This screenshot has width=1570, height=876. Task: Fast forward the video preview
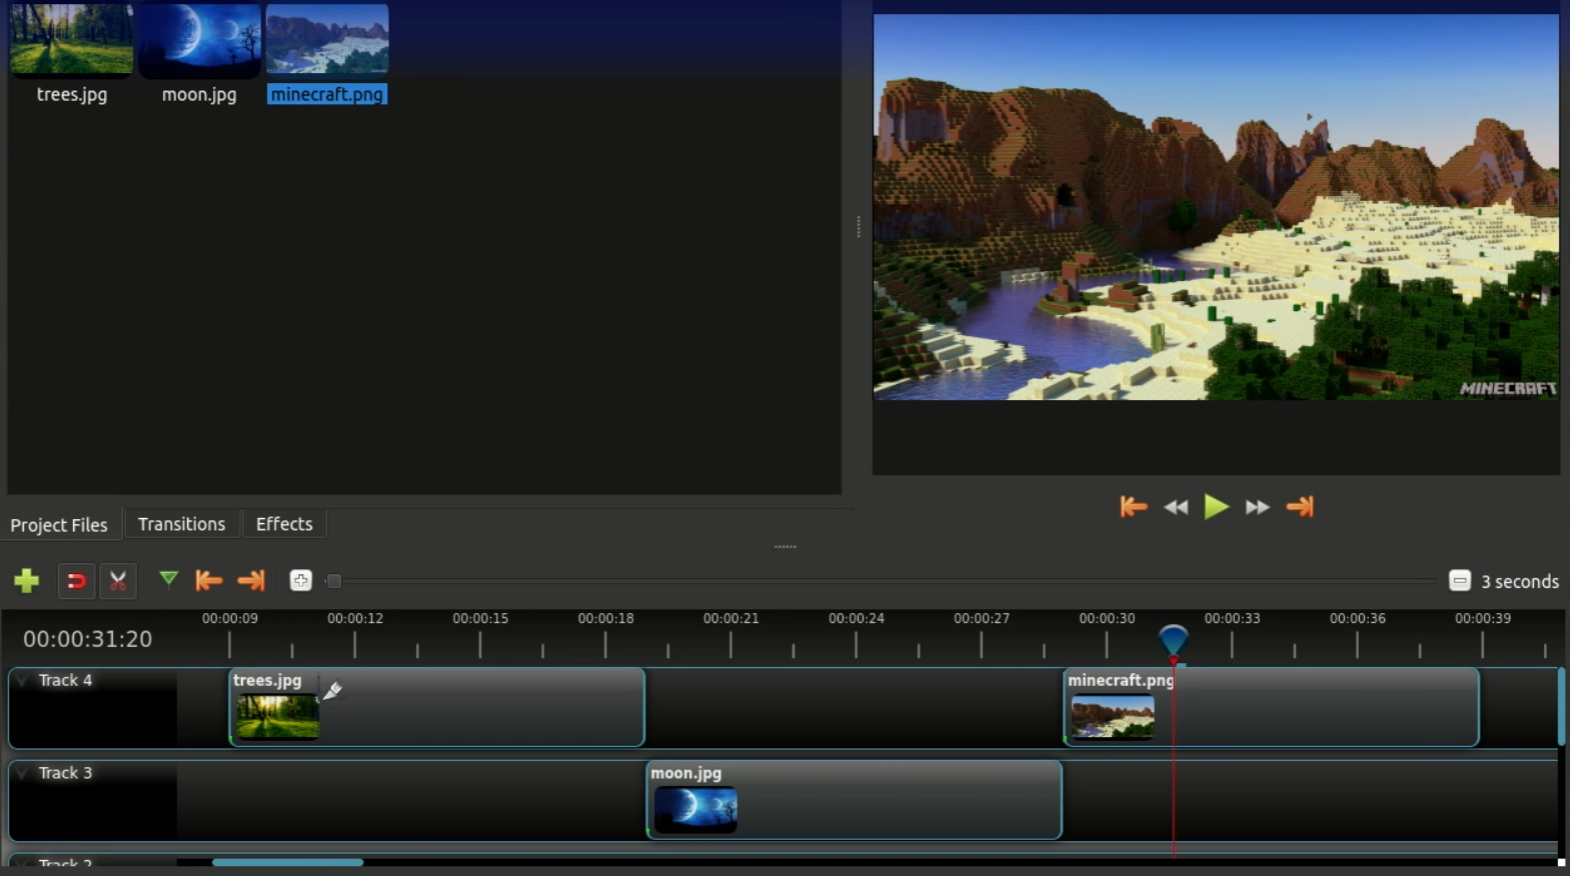(x=1257, y=507)
